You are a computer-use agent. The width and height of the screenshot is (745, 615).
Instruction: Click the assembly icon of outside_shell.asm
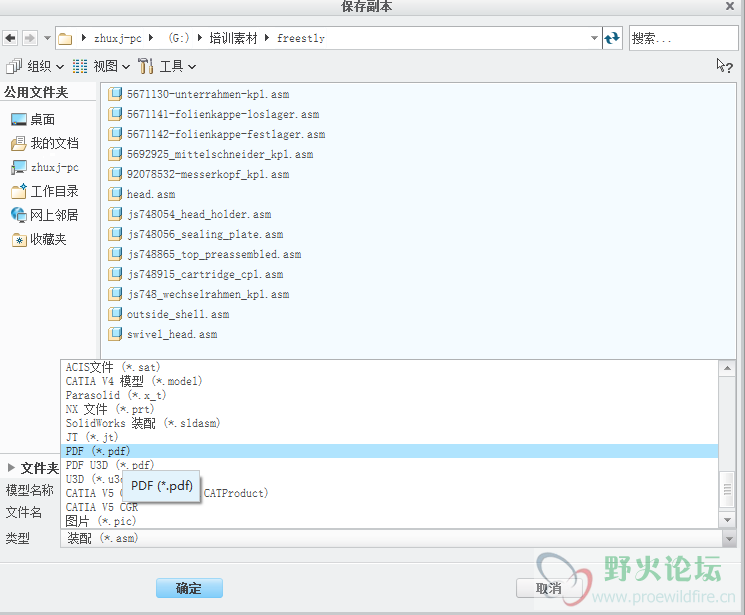coord(115,313)
